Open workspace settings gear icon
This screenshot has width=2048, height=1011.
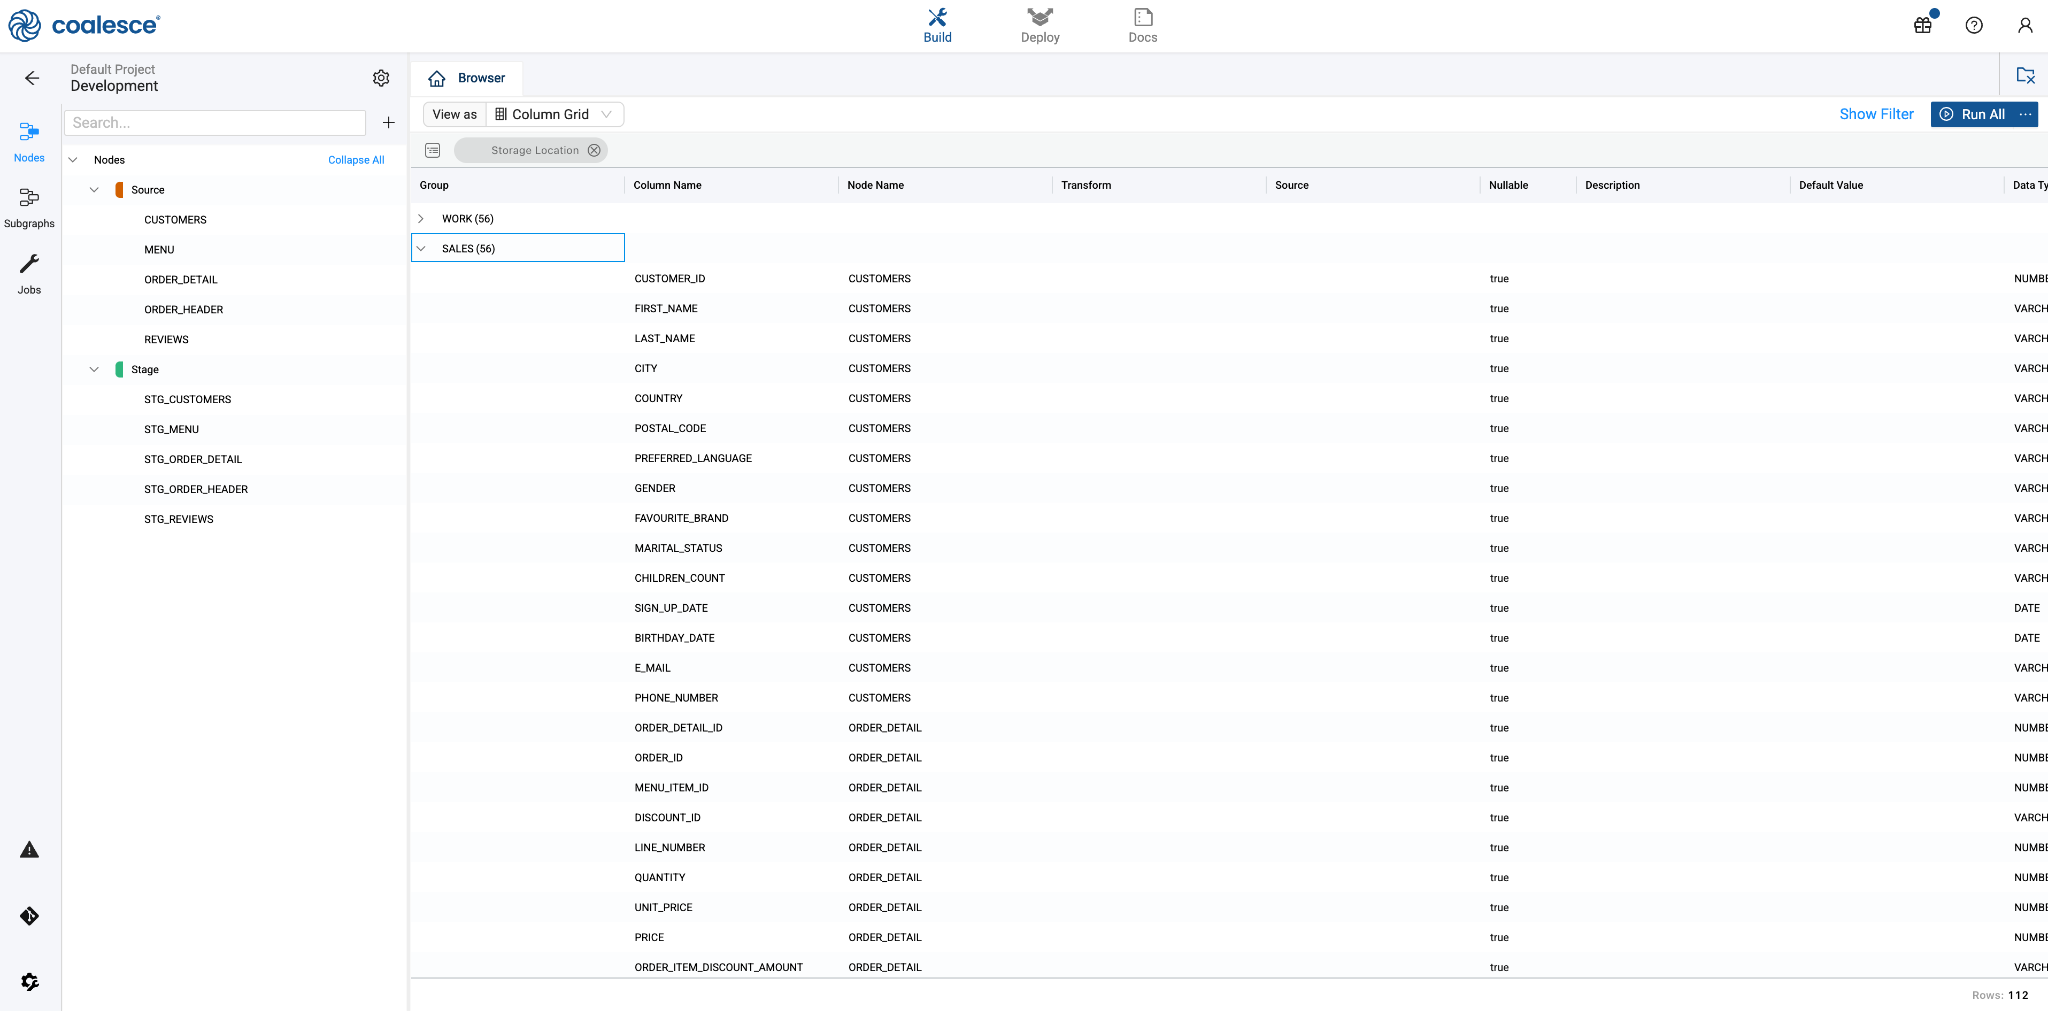click(x=381, y=78)
